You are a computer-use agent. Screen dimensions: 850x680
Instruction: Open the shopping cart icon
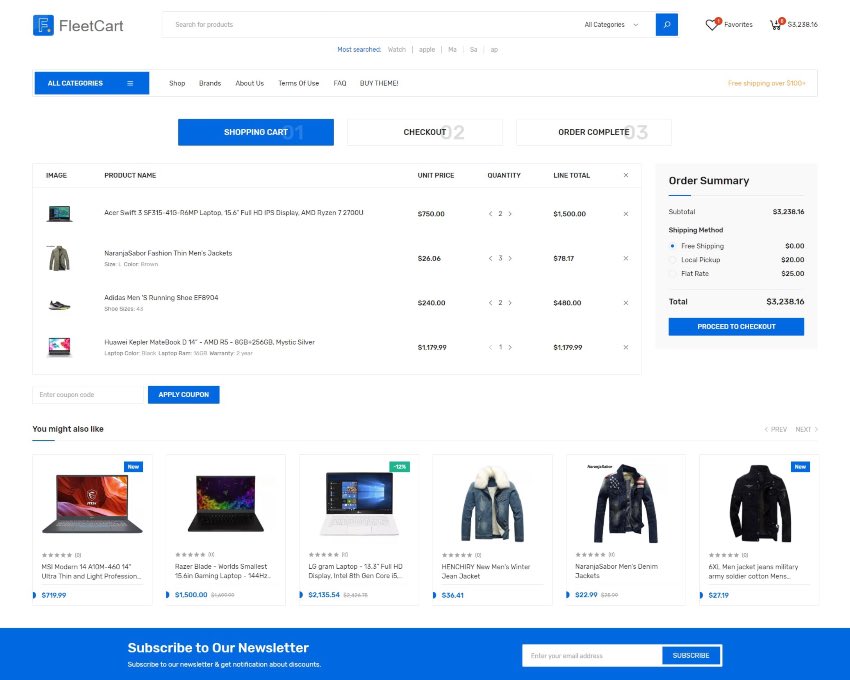coord(777,24)
